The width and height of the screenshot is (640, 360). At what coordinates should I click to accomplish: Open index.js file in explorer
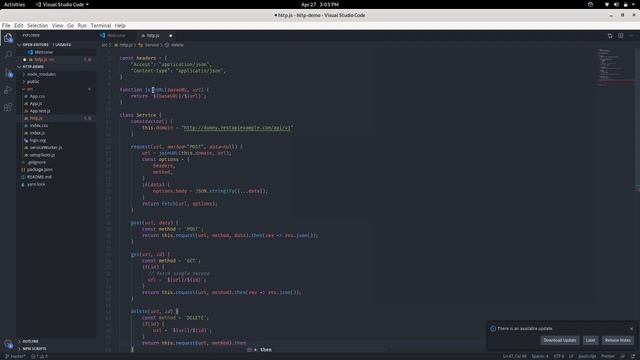[38, 133]
